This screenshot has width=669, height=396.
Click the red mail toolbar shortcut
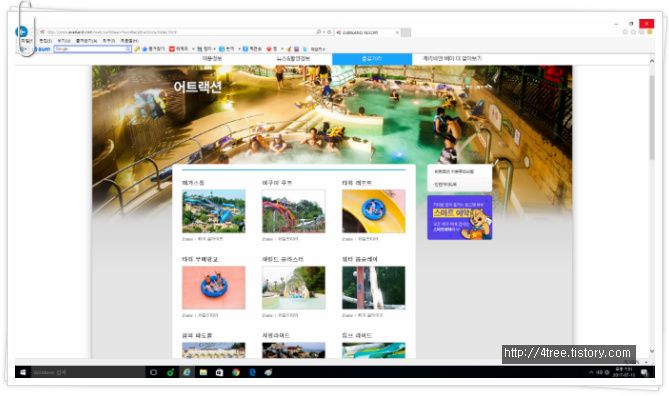pyautogui.click(x=179, y=50)
